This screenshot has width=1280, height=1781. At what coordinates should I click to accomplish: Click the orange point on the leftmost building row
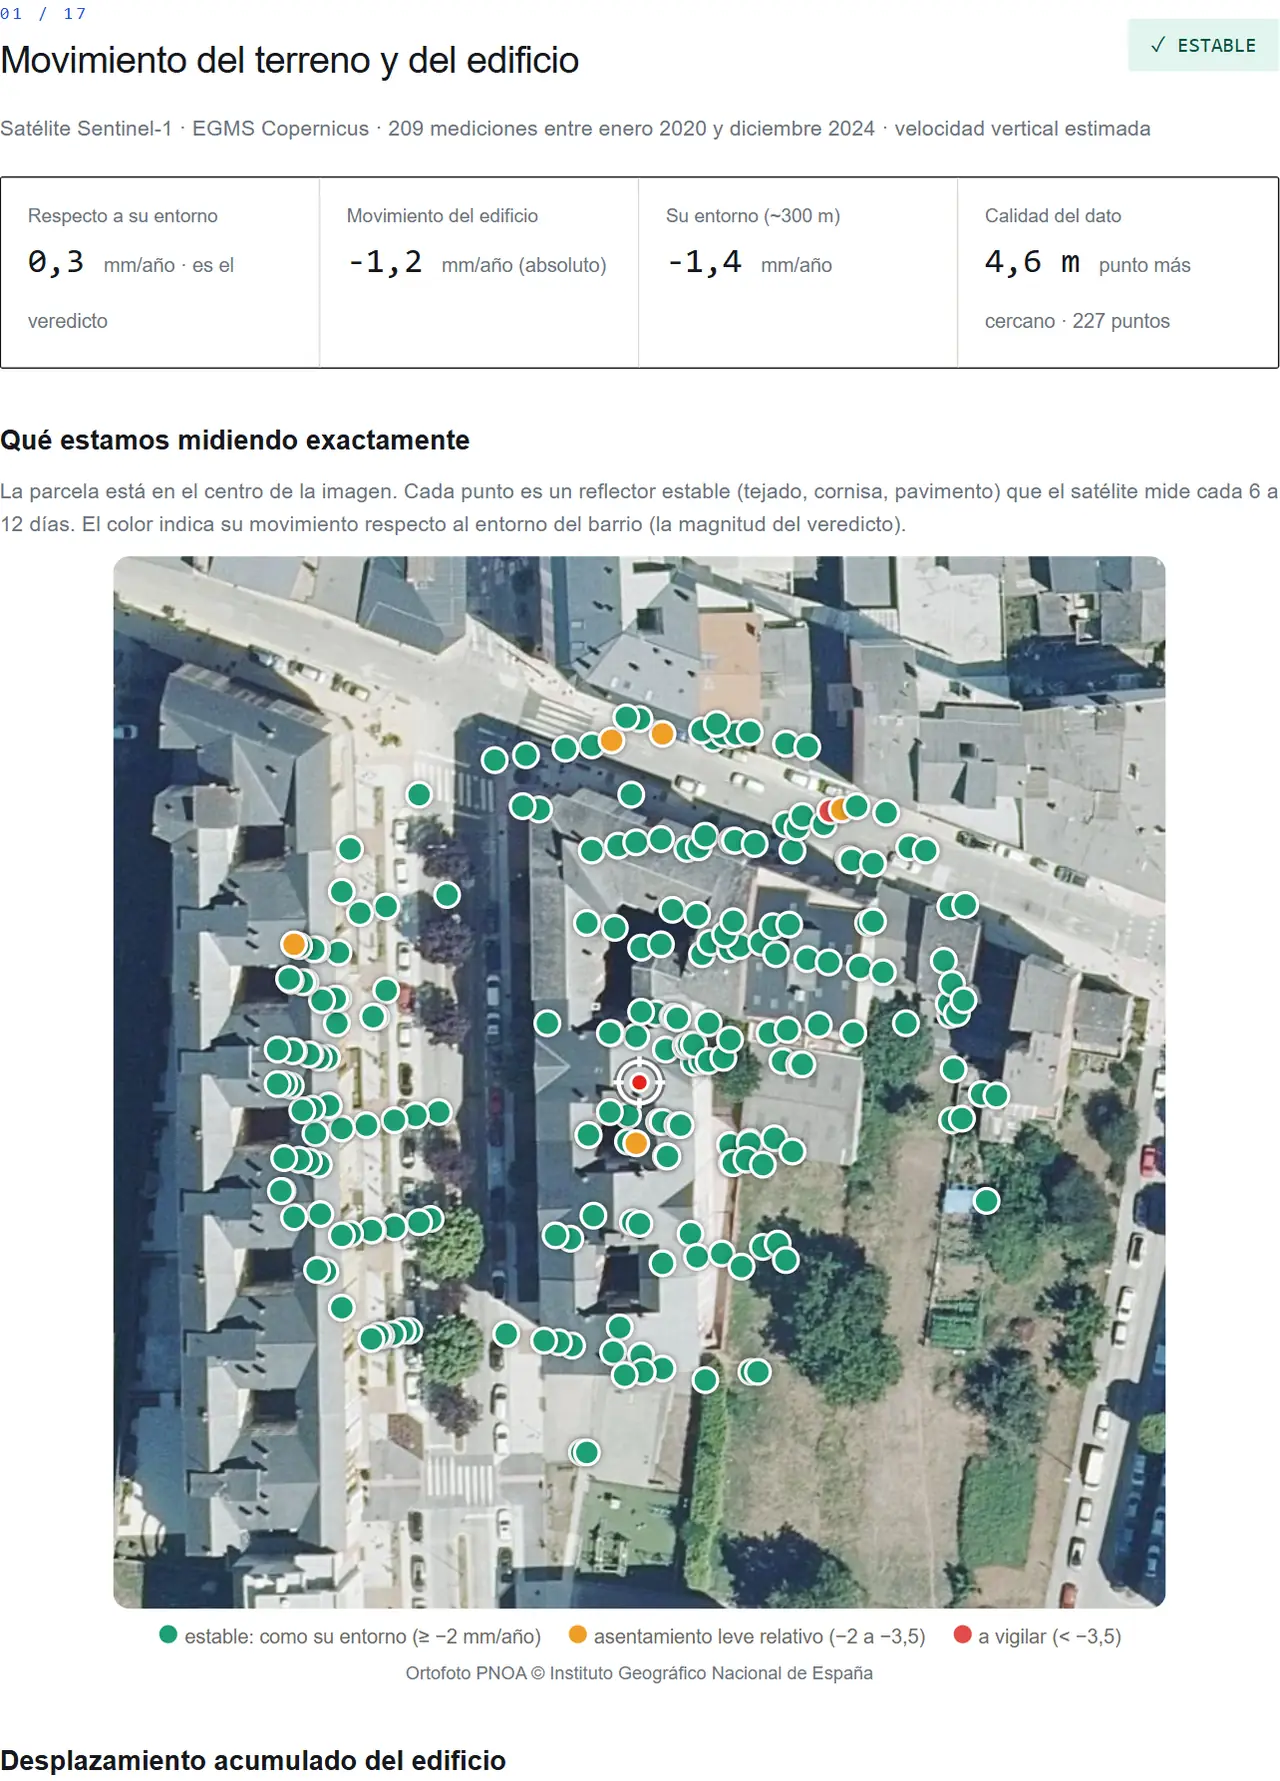(x=294, y=944)
